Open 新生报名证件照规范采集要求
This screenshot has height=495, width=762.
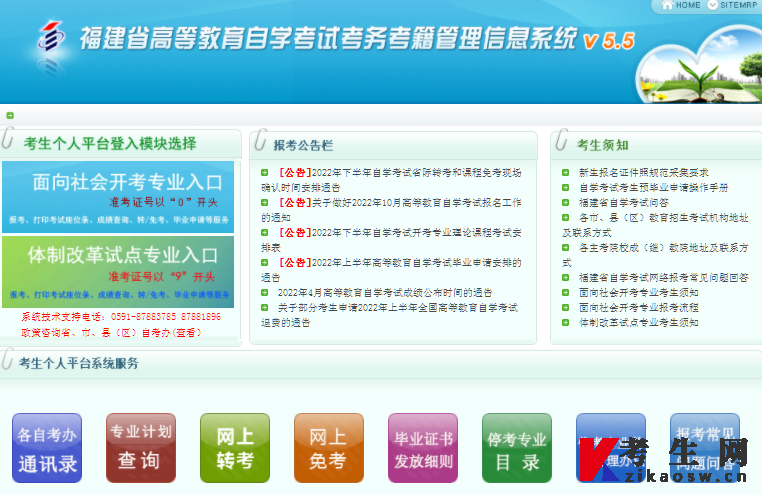tap(643, 172)
